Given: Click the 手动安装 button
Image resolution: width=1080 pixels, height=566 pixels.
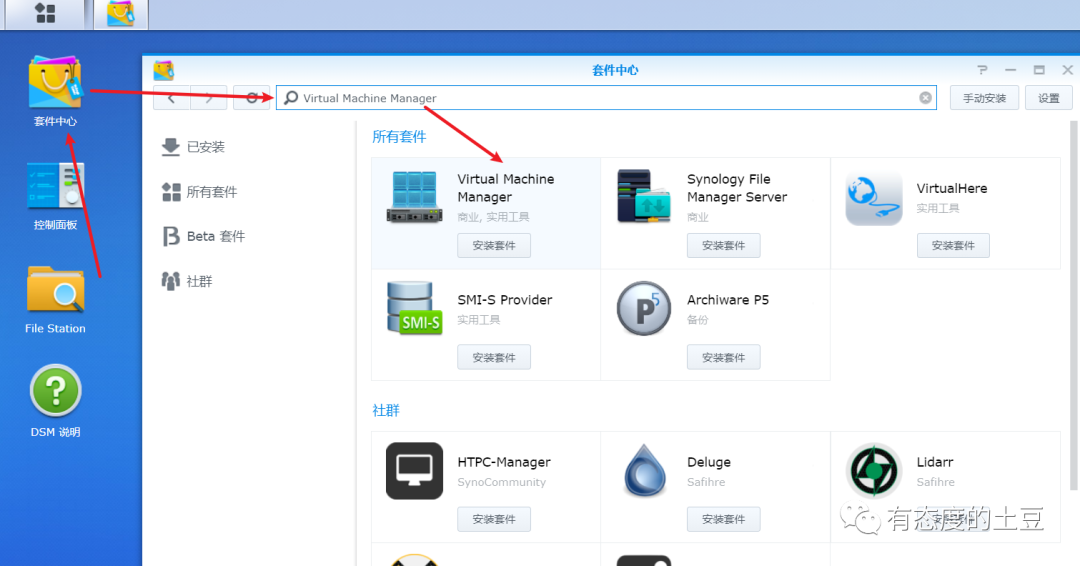Looking at the screenshot, I should pos(984,98).
